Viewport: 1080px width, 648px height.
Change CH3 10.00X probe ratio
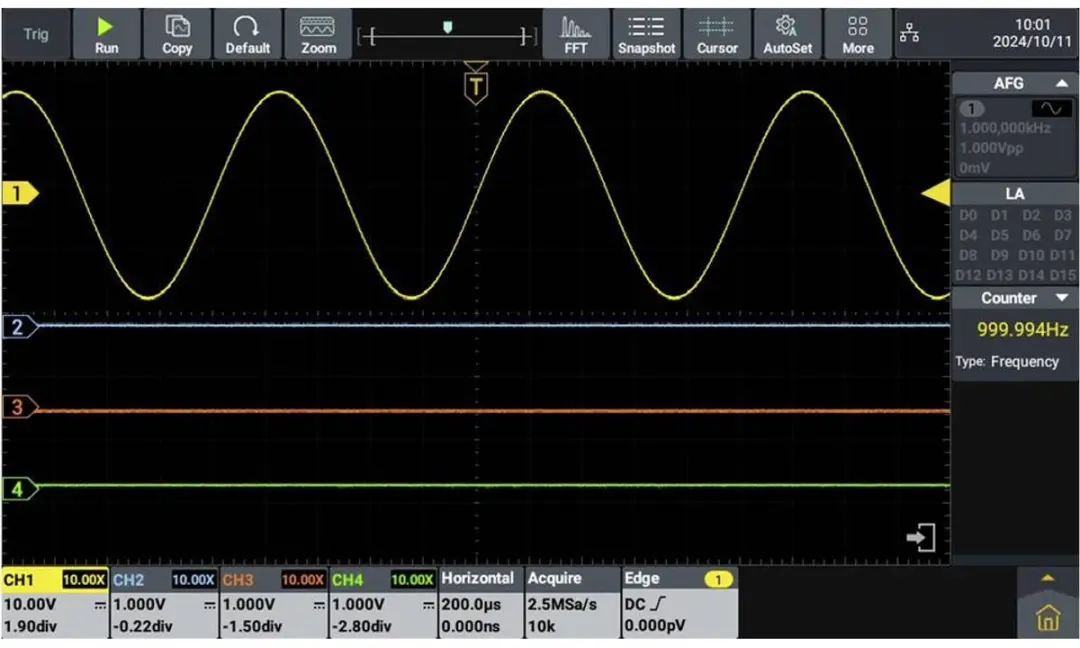click(x=302, y=580)
